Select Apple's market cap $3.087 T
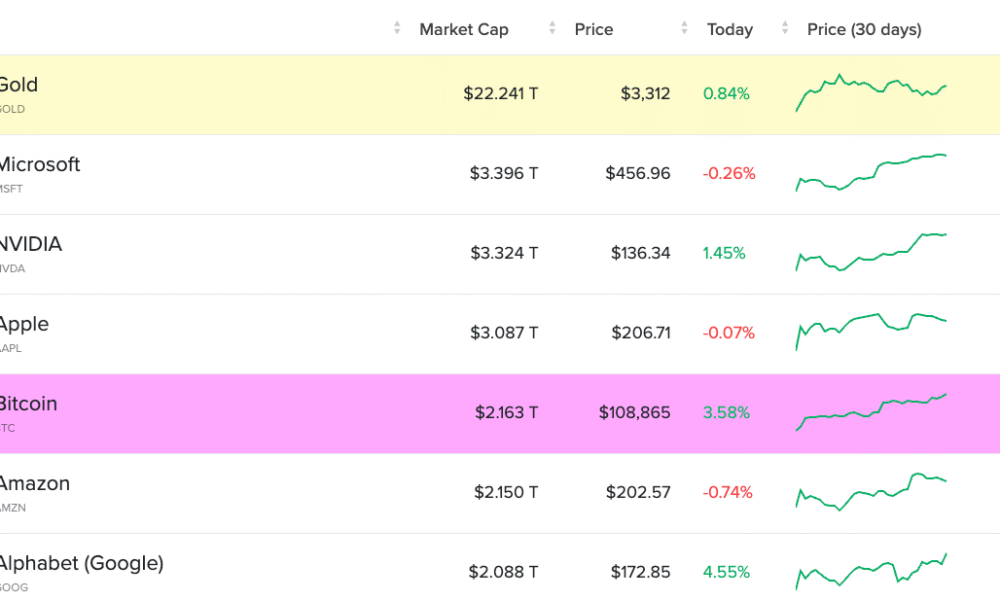Image resolution: width=1000 pixels, height=600 pixels. coord(504,333)
